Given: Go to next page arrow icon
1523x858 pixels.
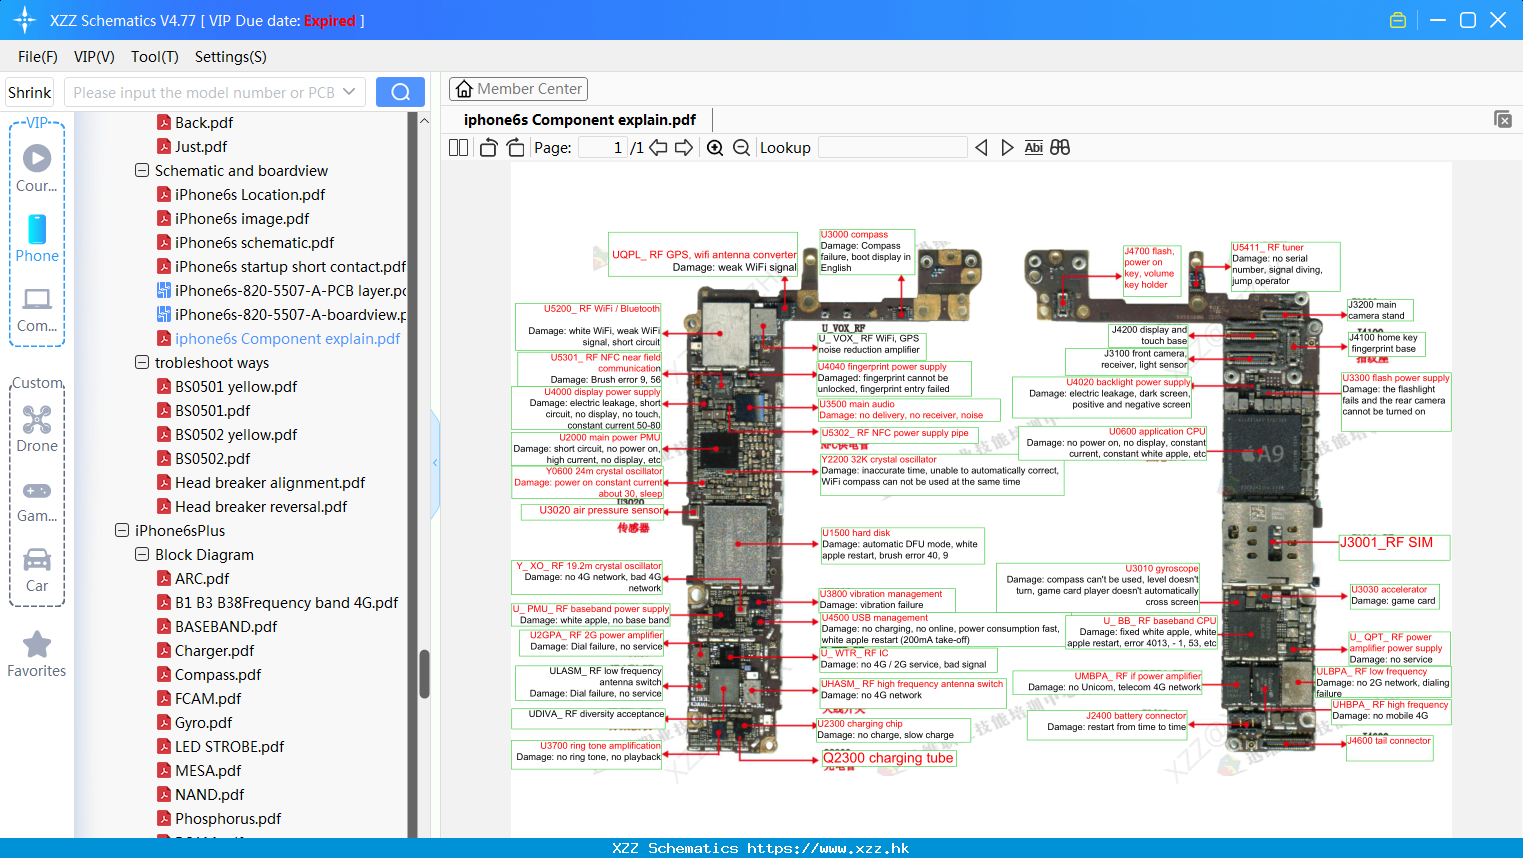Looking at the screenshot, I should [x=684, y=147].
